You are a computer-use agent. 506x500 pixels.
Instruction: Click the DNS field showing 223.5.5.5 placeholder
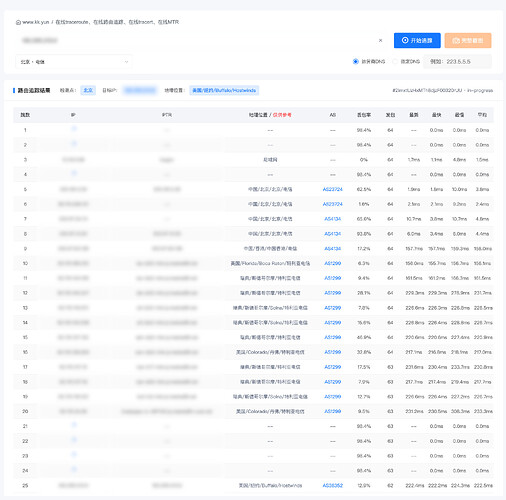click(x=457, y=62)
